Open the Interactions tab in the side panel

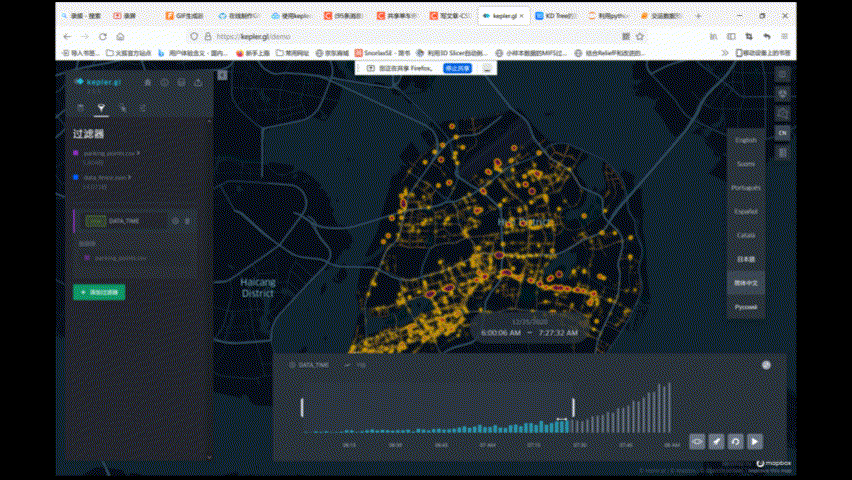point(122,108)
